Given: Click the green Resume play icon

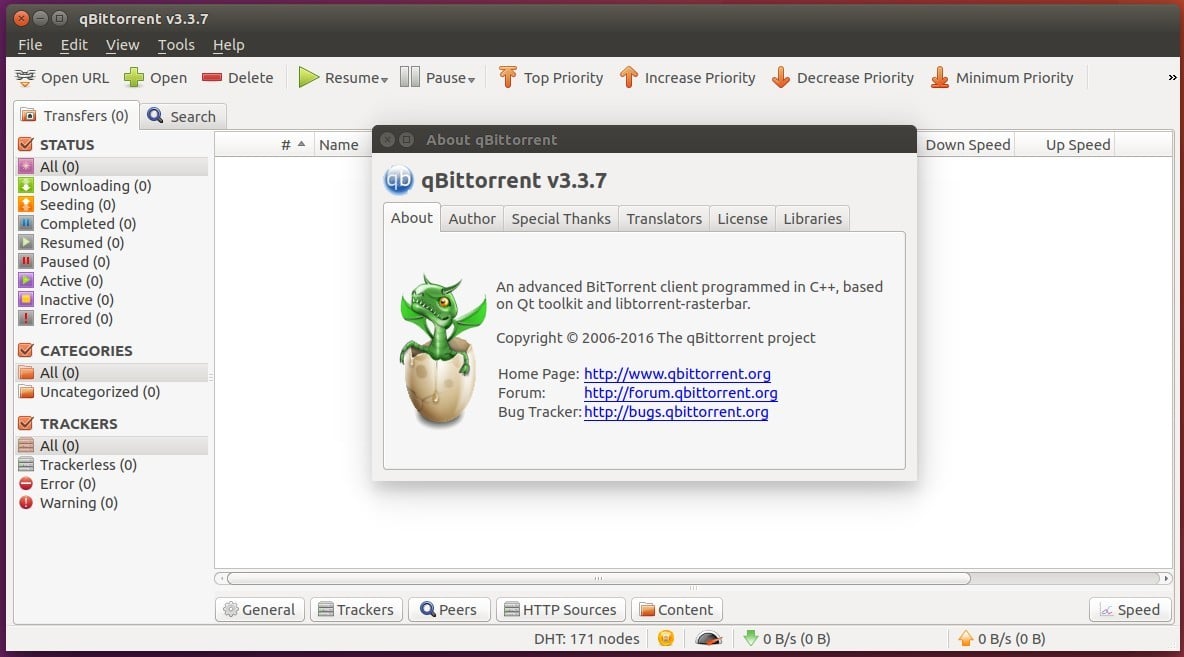Looking at the screenshot, I should [x=308, y=77].
